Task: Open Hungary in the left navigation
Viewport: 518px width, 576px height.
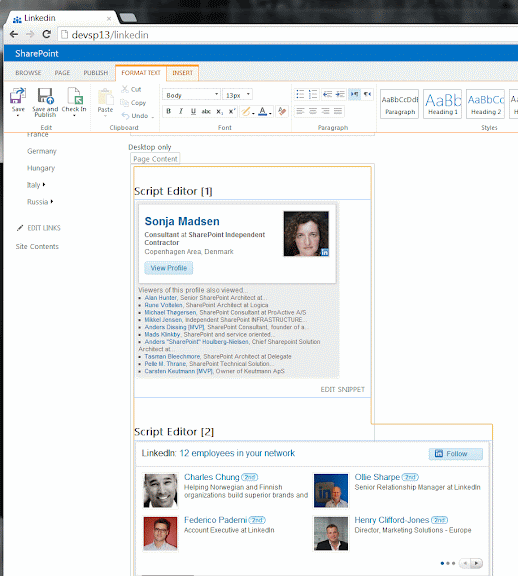Action: 41,168
